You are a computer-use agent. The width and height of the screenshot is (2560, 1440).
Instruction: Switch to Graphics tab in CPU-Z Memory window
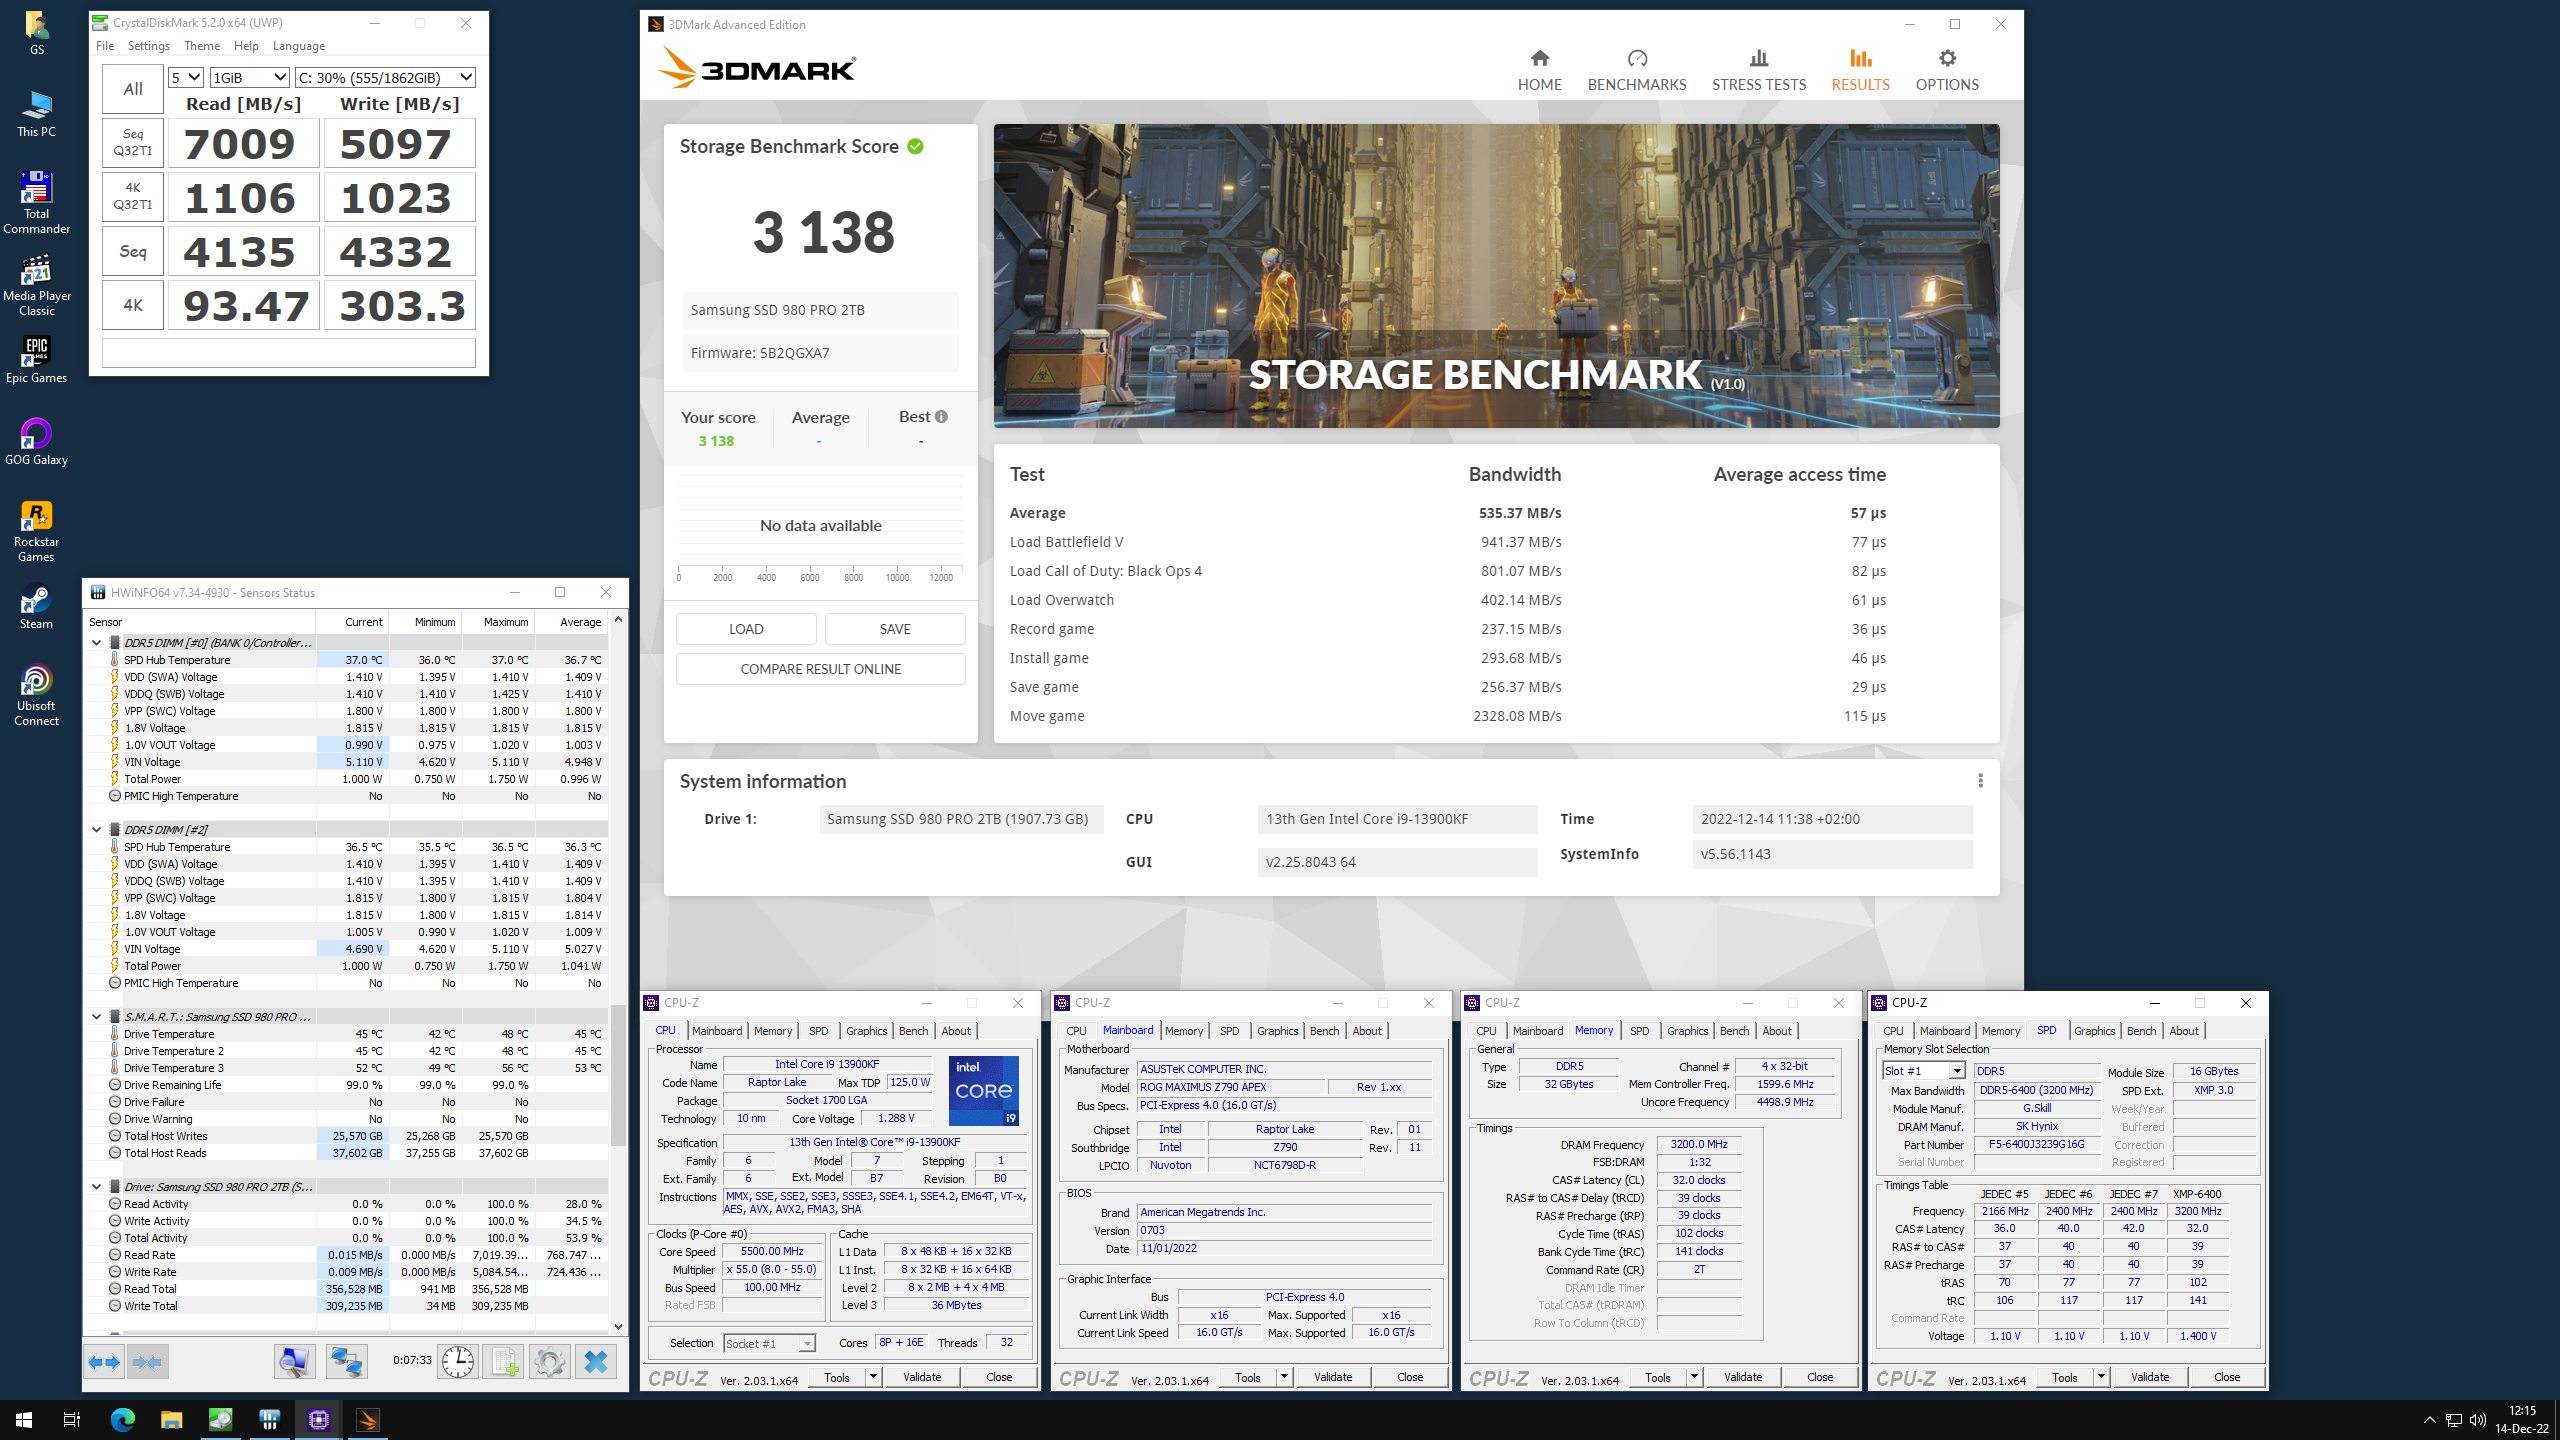1687,1031
